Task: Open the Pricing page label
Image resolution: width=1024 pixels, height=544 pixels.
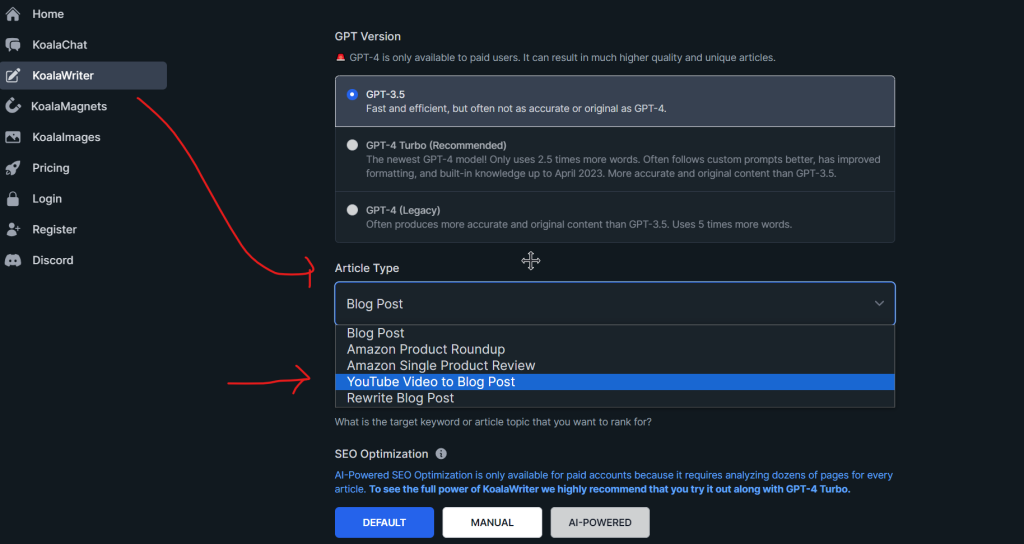Action: tap(50, 168)
